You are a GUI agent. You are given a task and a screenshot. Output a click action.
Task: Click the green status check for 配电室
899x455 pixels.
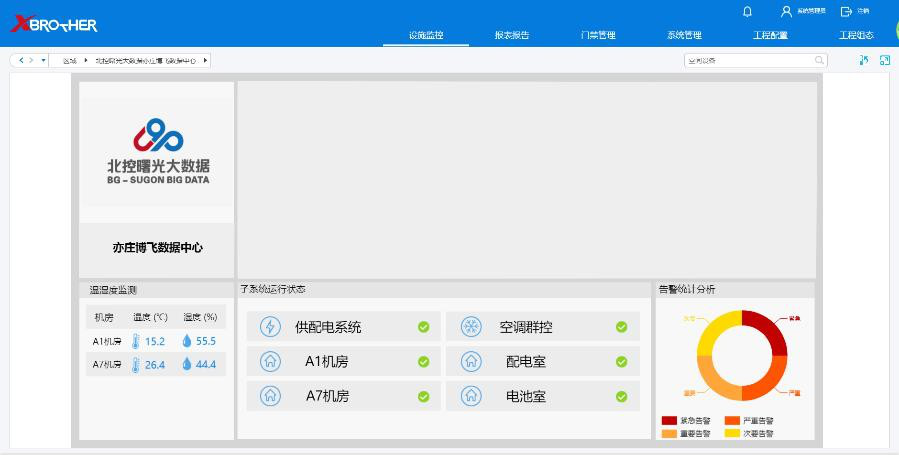pyautogui.click(x=621, y=362)
